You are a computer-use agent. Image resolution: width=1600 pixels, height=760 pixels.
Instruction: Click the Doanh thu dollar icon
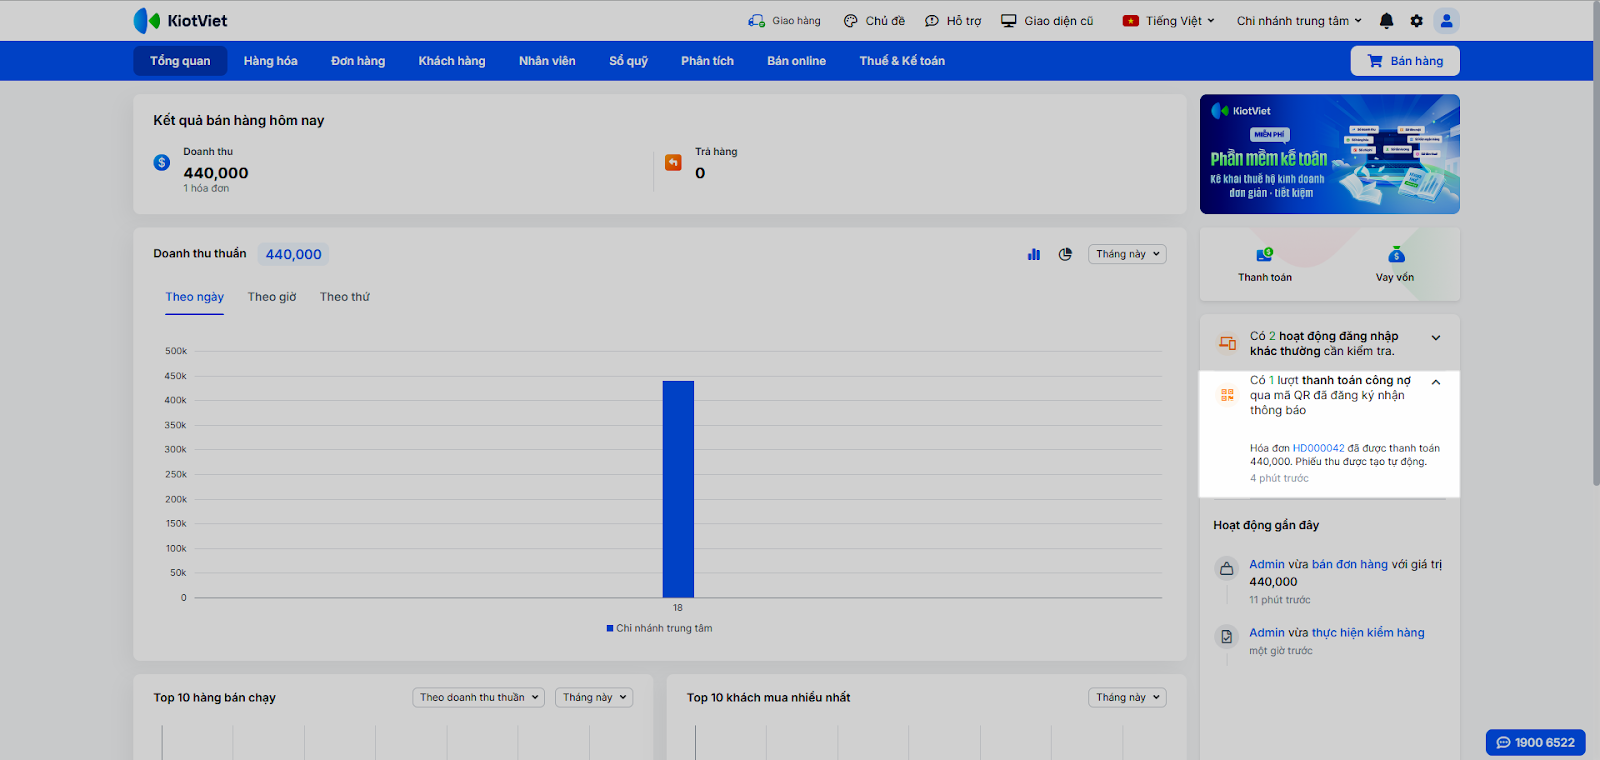tap(162, 162)
